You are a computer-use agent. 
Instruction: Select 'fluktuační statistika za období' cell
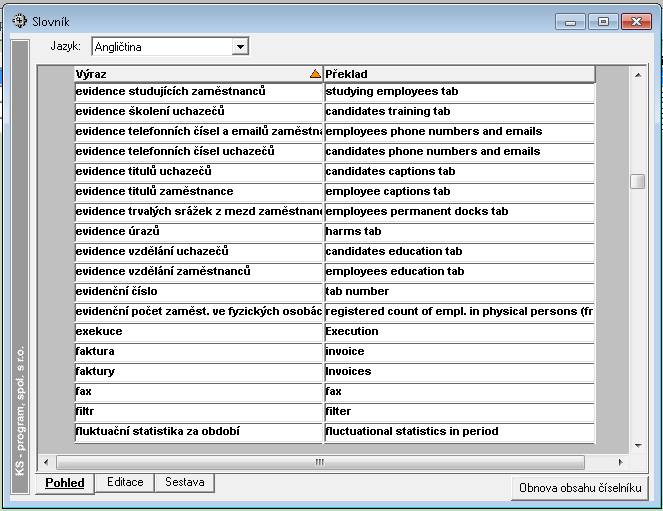[198, 432]
